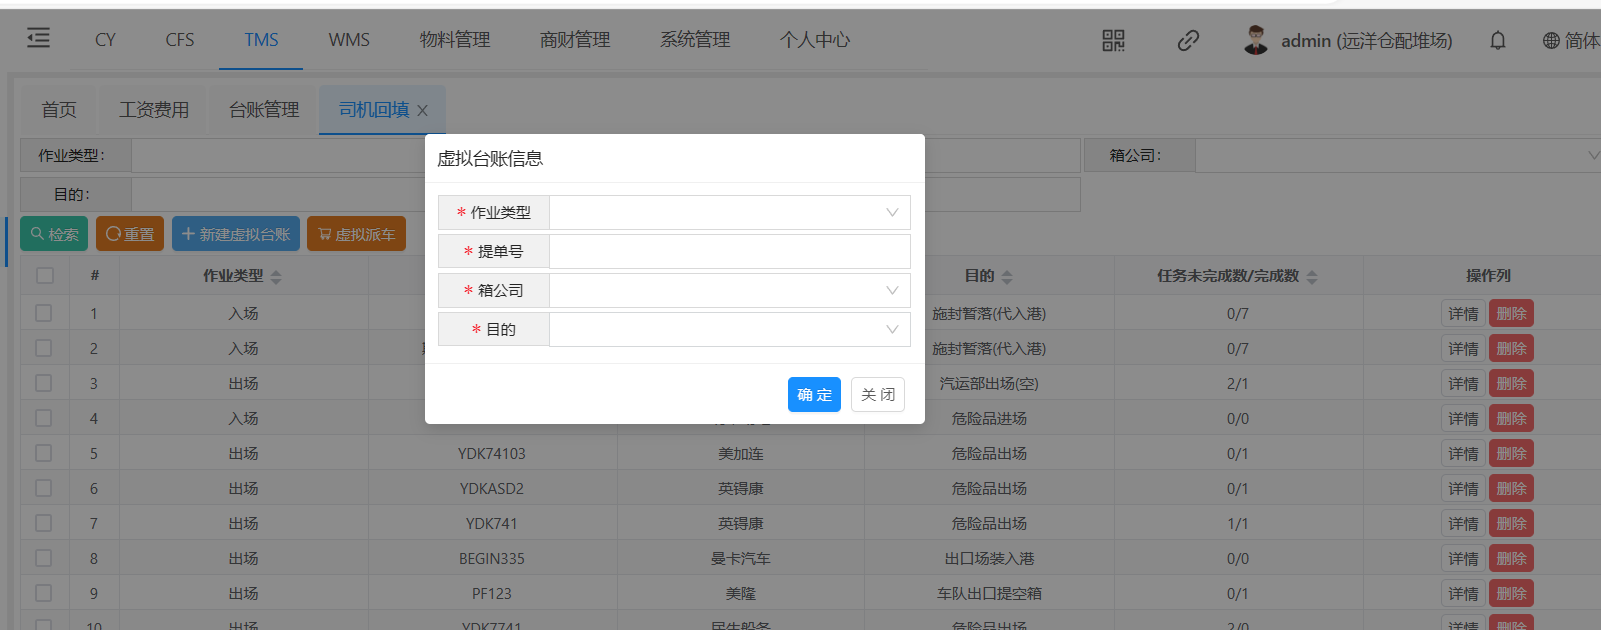Collapse the sidebar menu hamburger icon
Image resolution: width=1601 pixels, height=630 pixels.
pos(38,39)
